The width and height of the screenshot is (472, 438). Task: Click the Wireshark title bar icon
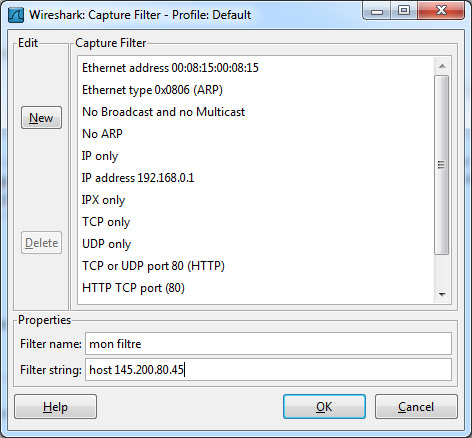(16, 15)
